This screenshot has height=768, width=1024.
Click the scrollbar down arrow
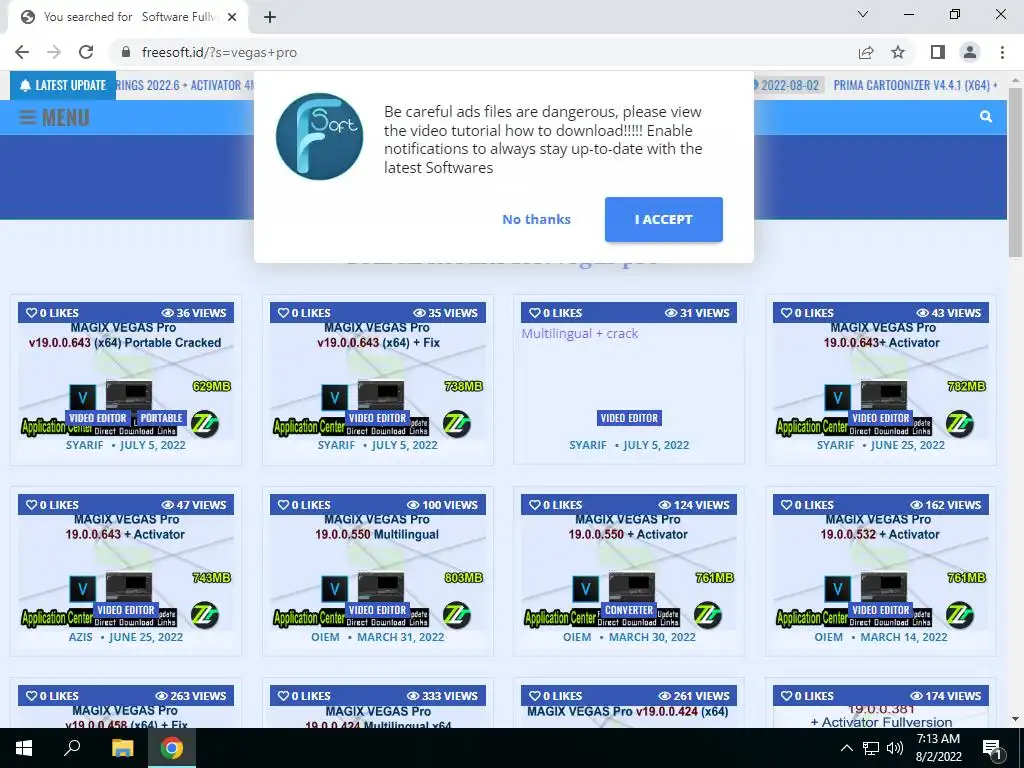pos(1015,719)
